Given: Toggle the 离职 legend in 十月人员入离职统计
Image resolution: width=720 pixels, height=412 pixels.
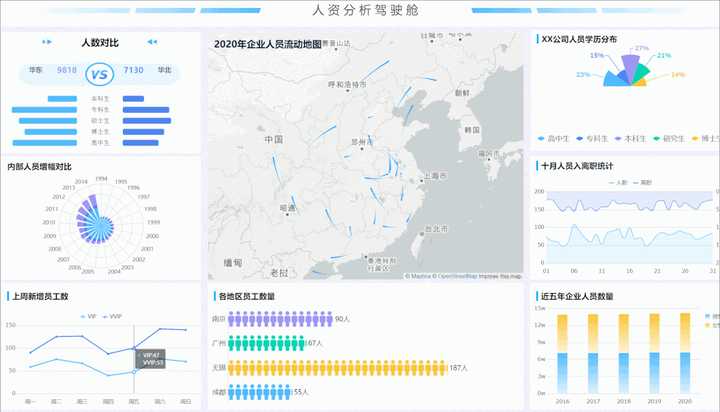Looking at the screenshot, I should (642, 182).
